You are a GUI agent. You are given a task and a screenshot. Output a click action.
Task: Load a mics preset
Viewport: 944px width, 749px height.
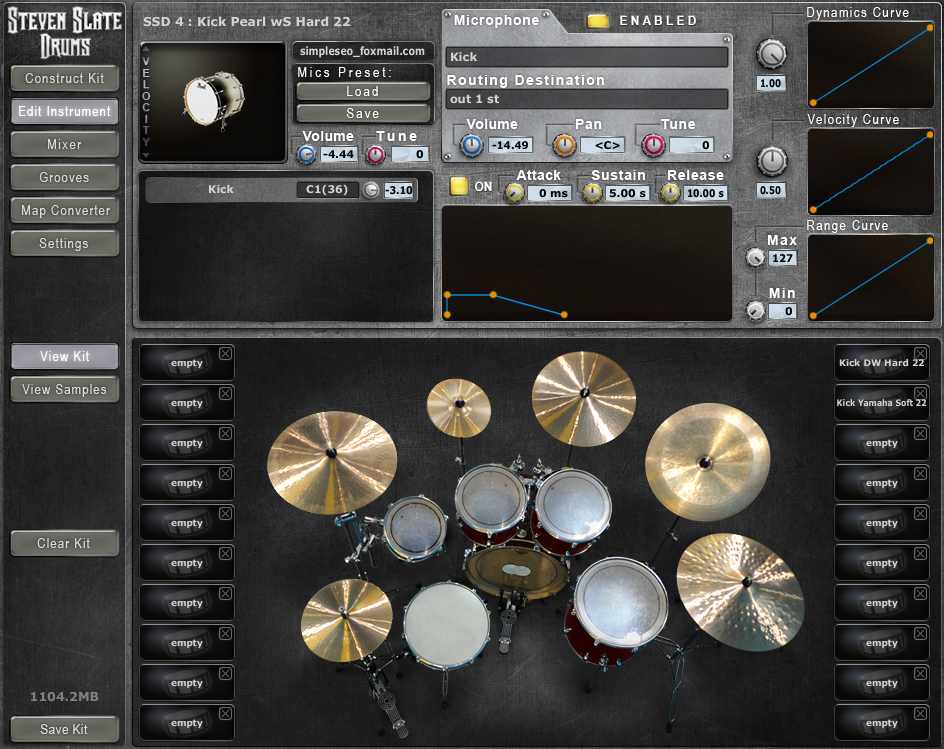point(362,91)
